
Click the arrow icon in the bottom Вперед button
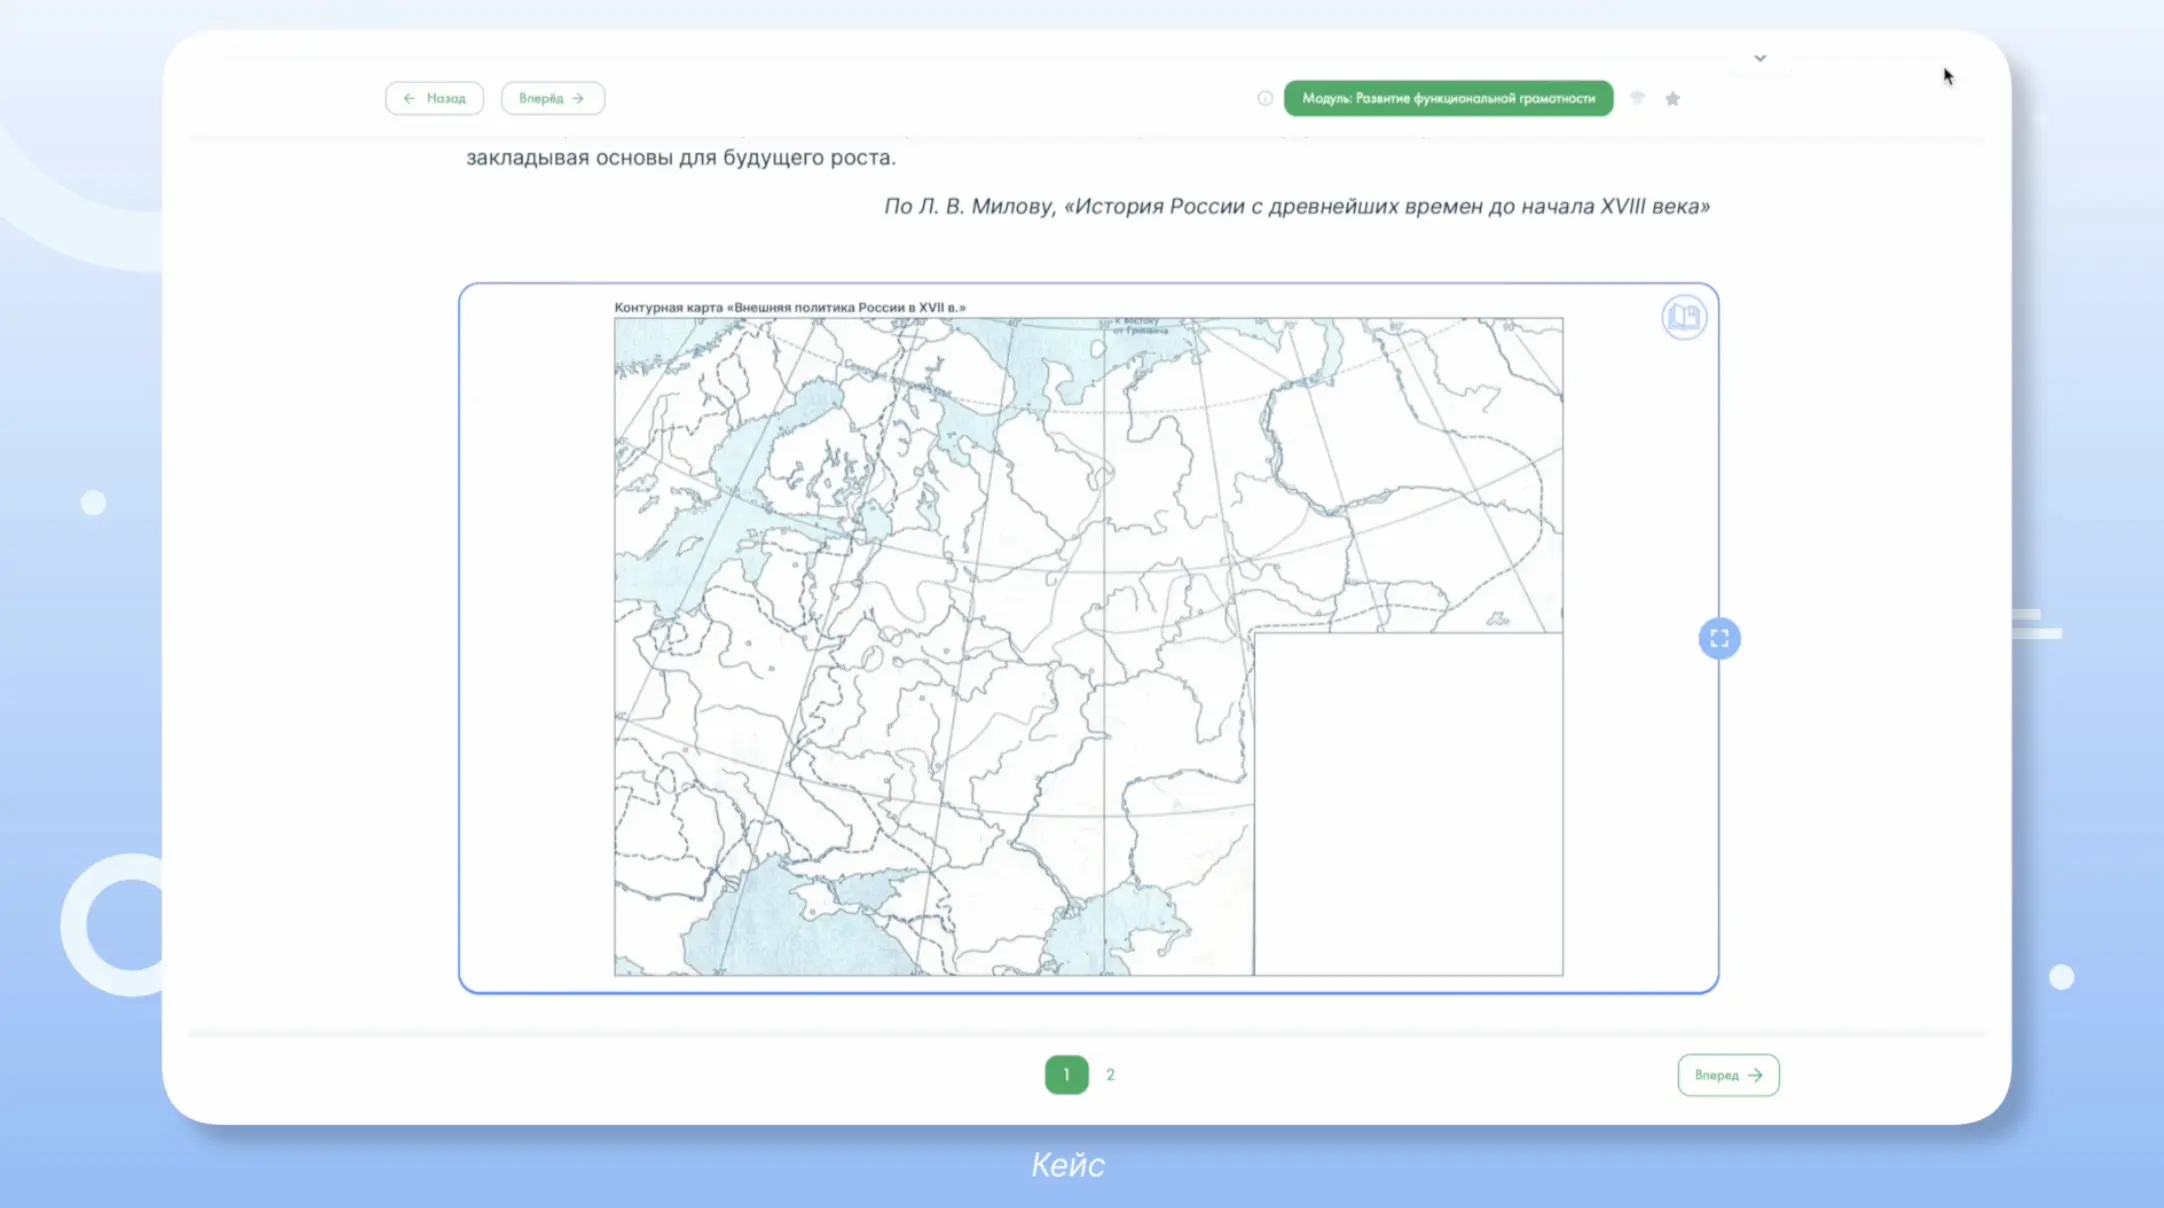(x=1755, y=1075)
